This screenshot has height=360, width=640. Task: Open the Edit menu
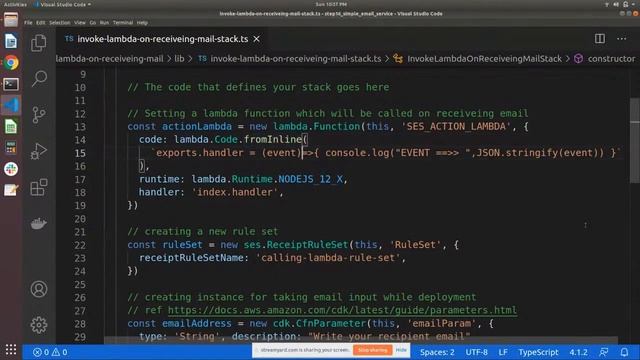point(40,23)
